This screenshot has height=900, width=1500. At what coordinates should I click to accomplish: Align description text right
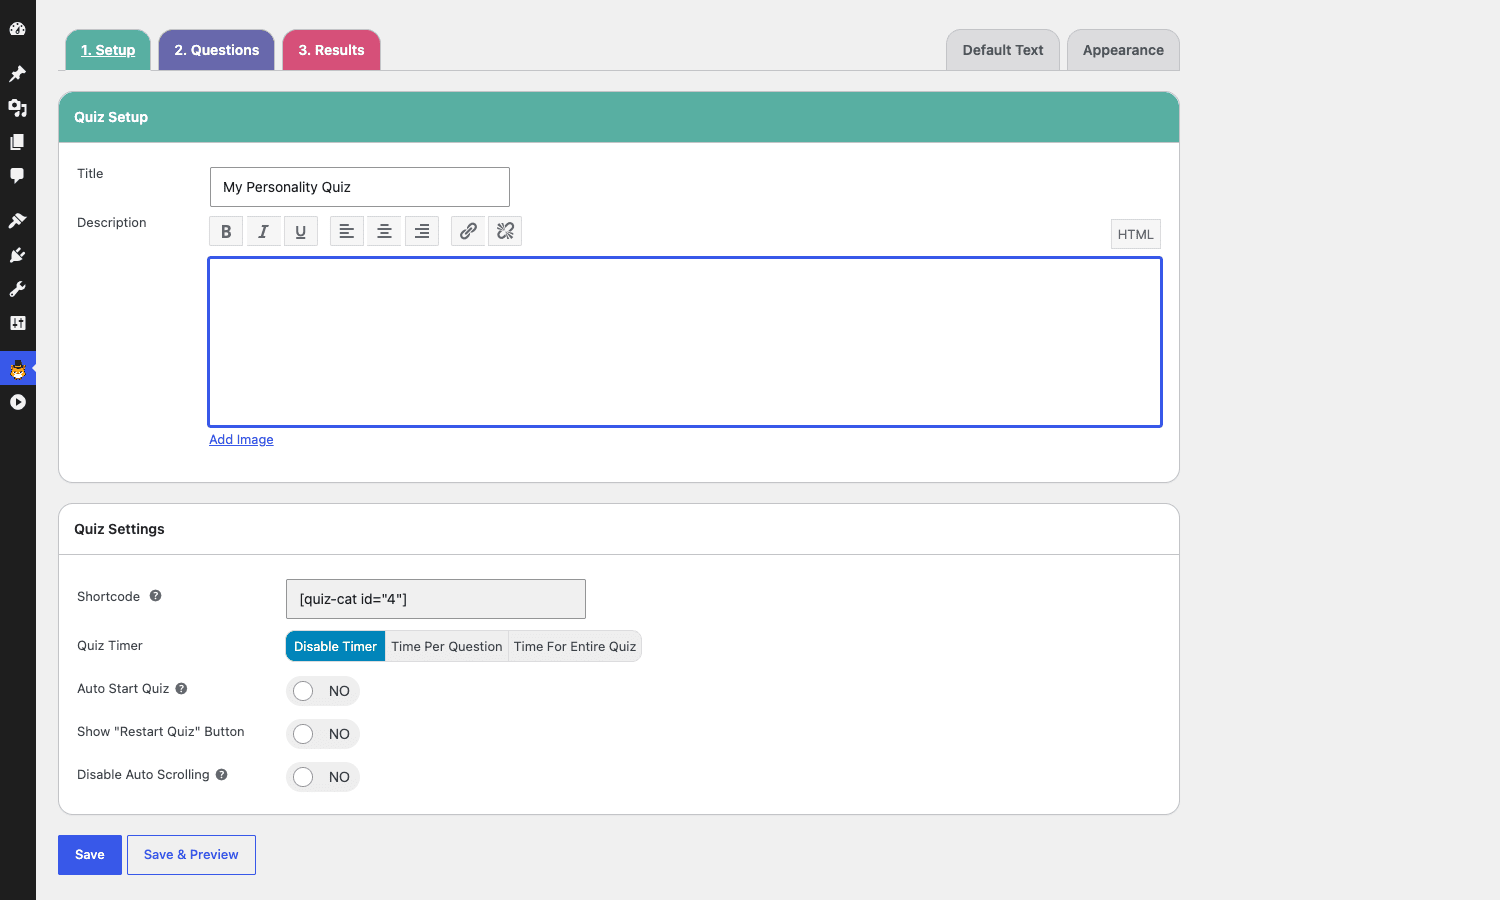422,231
